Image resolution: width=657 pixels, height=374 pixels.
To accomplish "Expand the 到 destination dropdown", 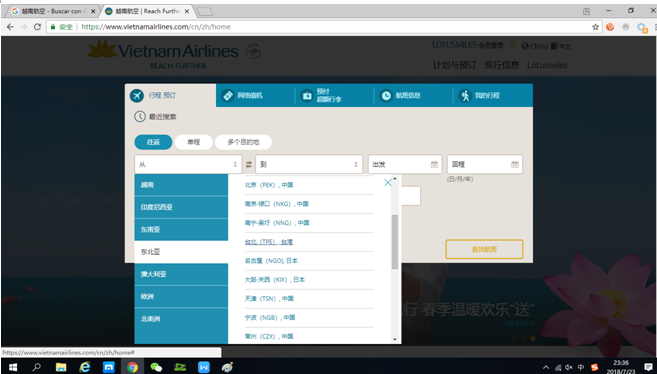I will [309, 165].
